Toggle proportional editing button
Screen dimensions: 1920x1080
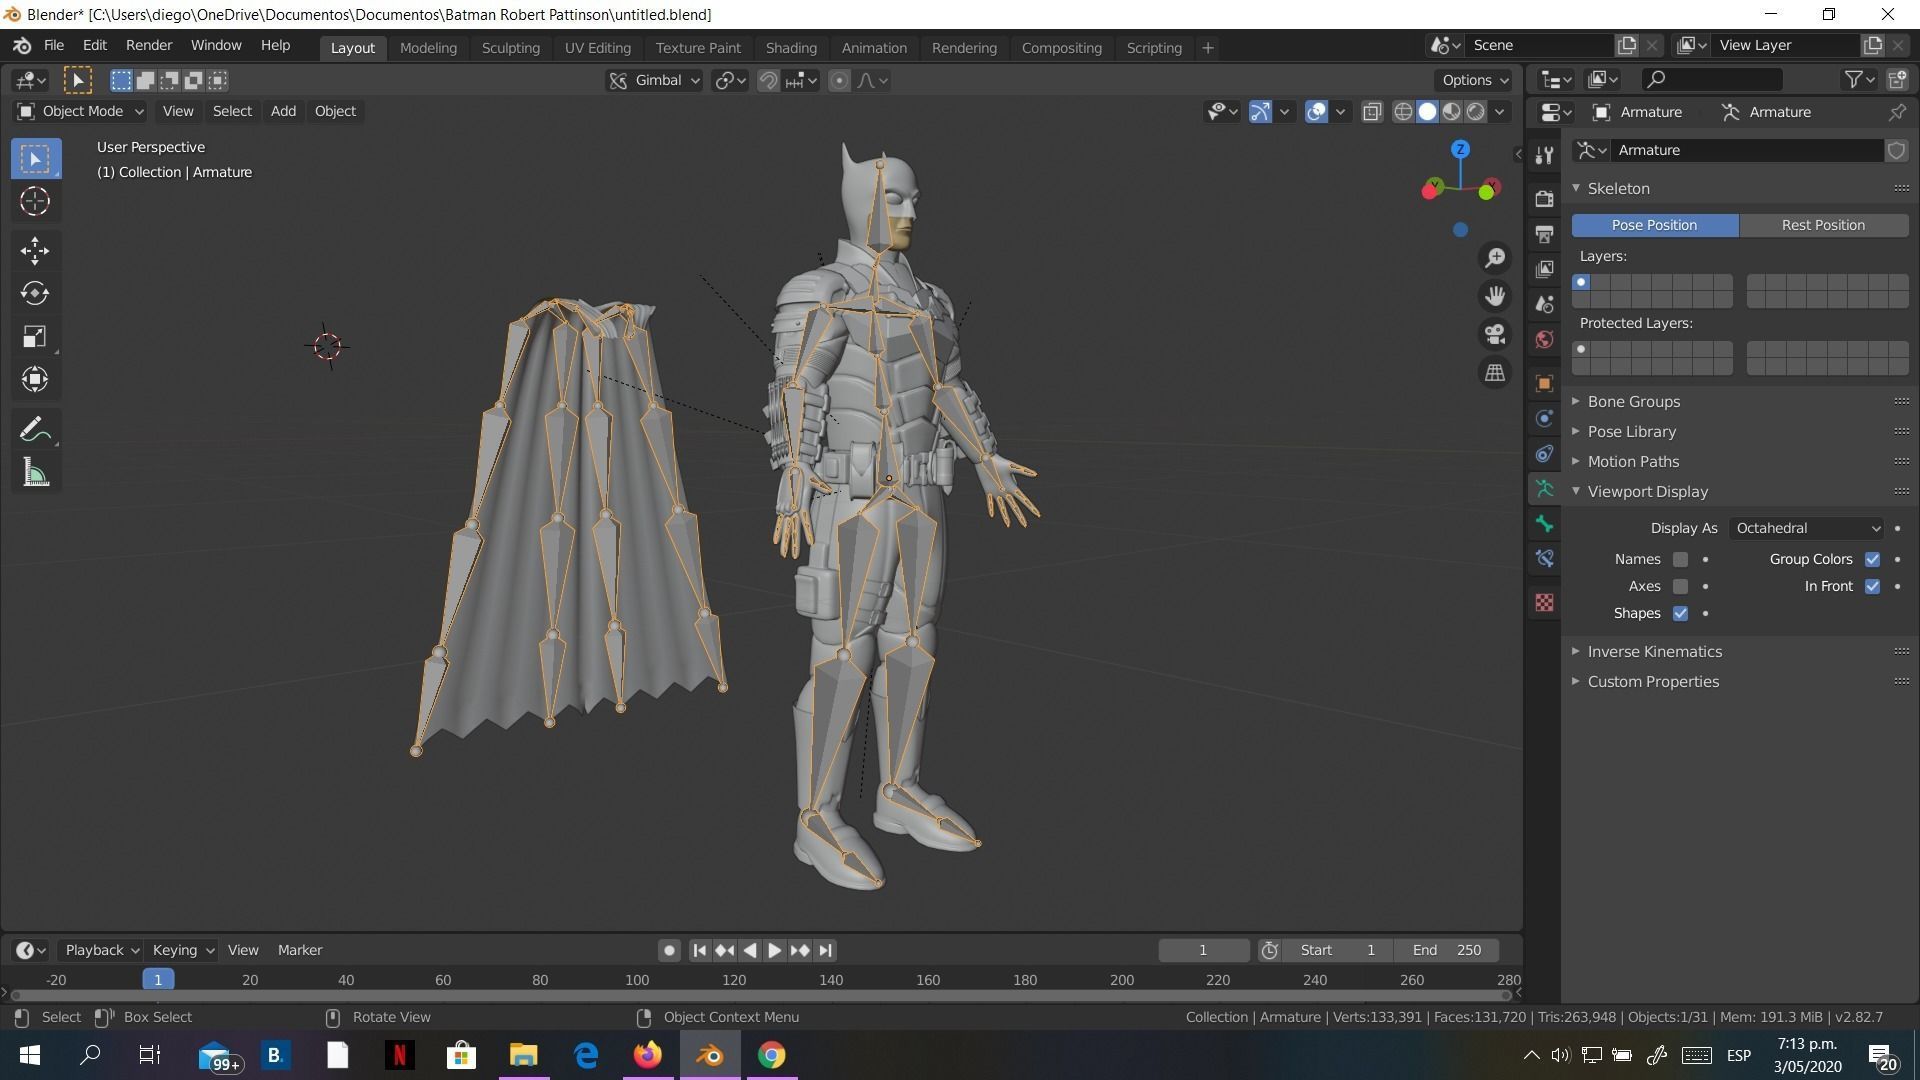[x=840, y=81]
